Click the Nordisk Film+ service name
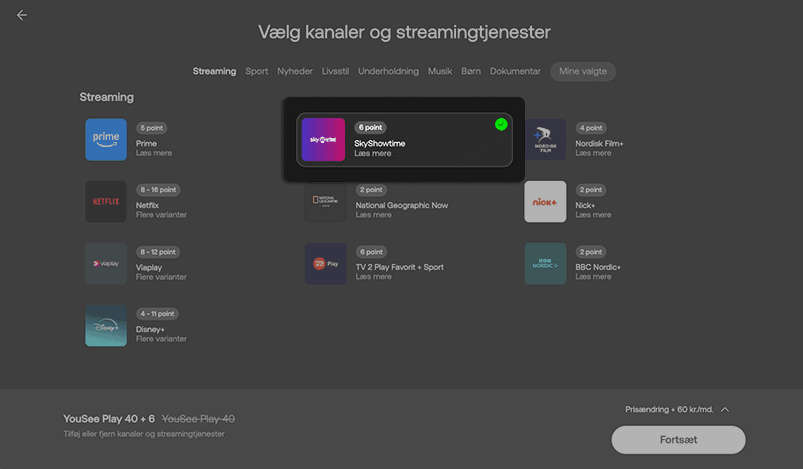This screenshot has height=469, width=803. [x=599, y=143]
